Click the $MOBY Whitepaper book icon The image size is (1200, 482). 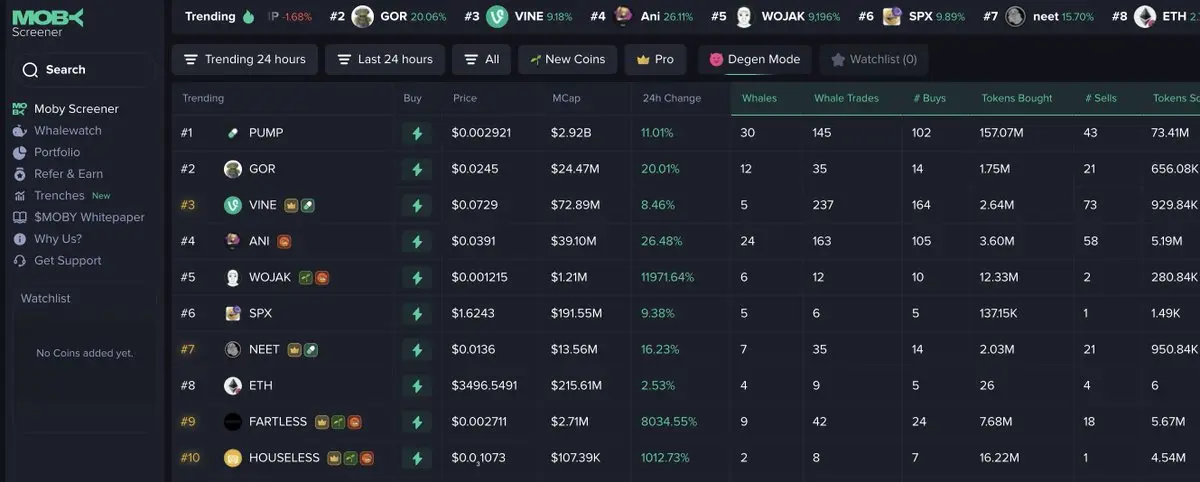[x=19, y=217]
